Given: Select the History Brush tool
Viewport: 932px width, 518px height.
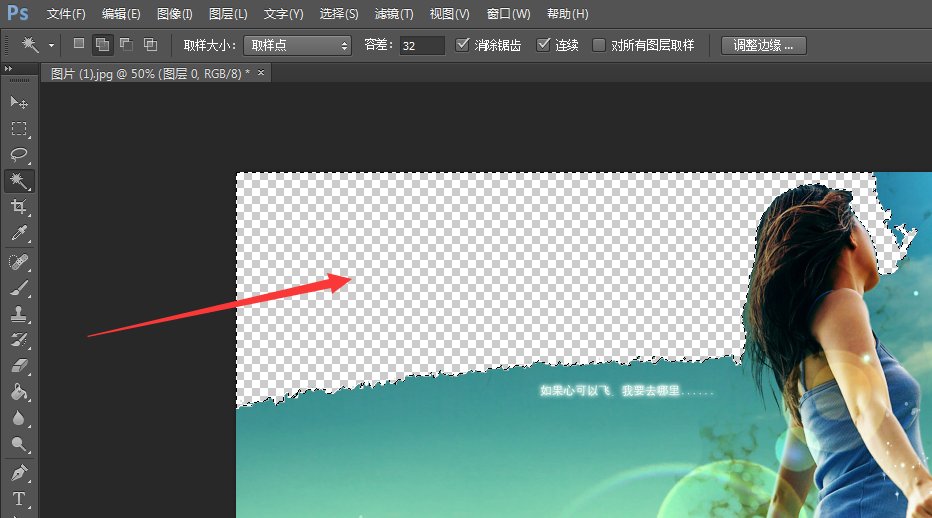Looking at the screenshot, I should tap(19, 340).
